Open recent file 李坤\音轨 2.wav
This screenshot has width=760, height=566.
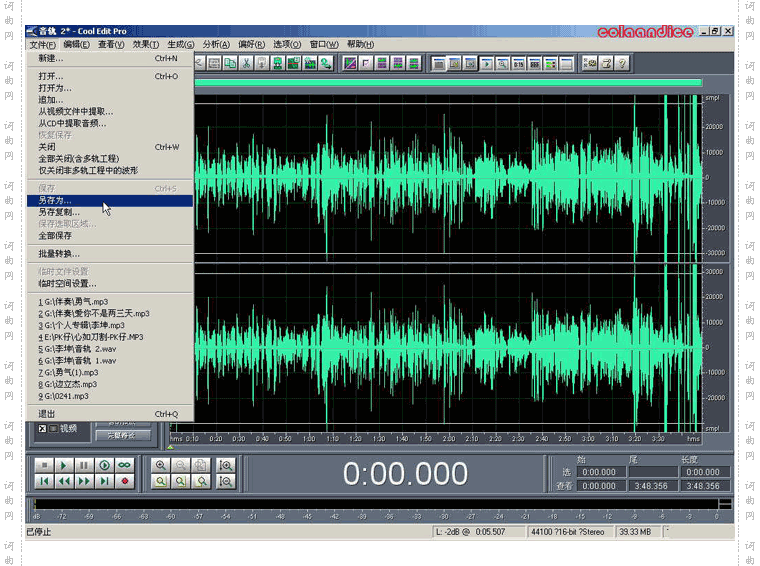pyautogui.click(x=110, y=349)
